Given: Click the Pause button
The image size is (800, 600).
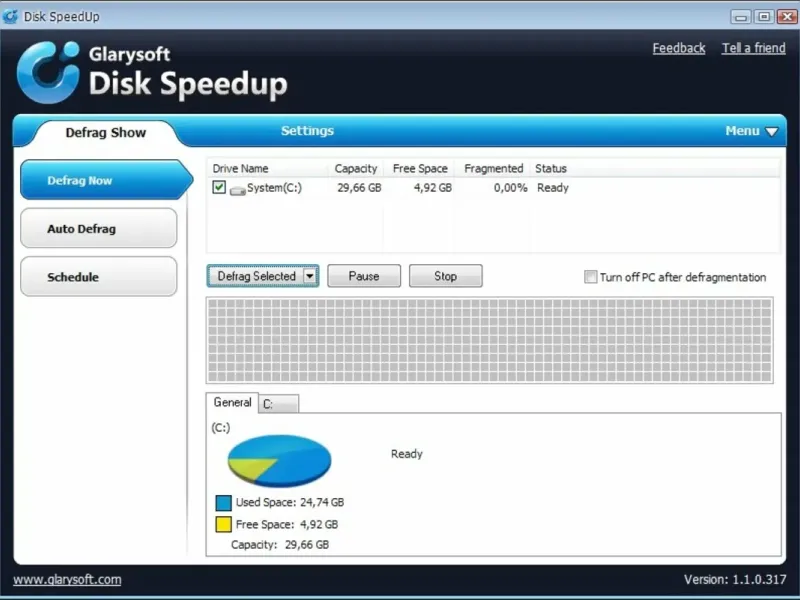Looking at the screenshot, I should tap(364, 276).
